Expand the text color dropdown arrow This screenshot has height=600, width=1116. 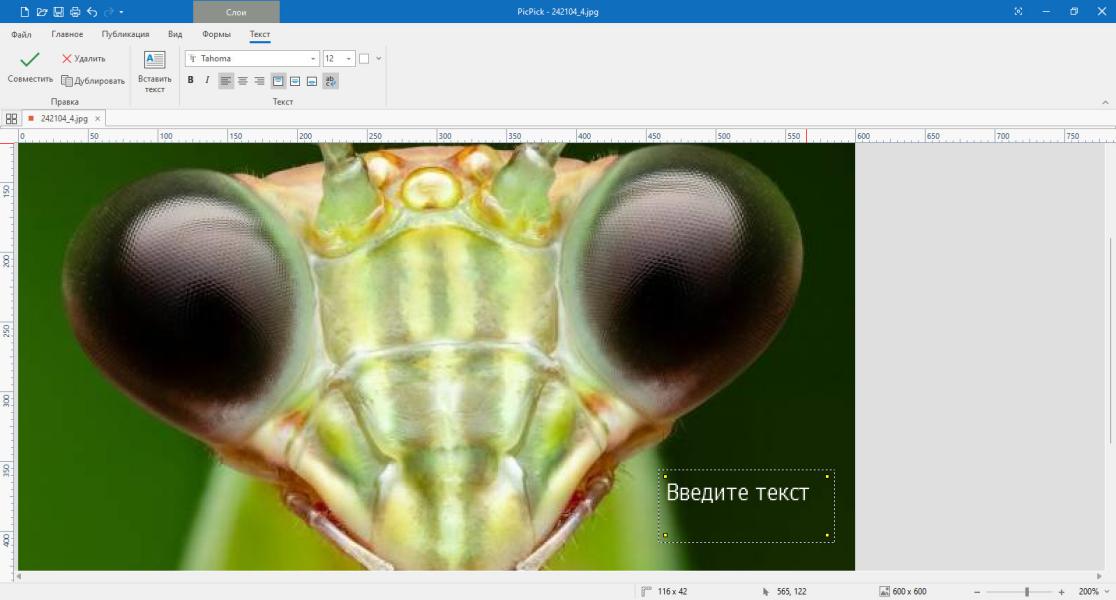[x=379, y=58]
